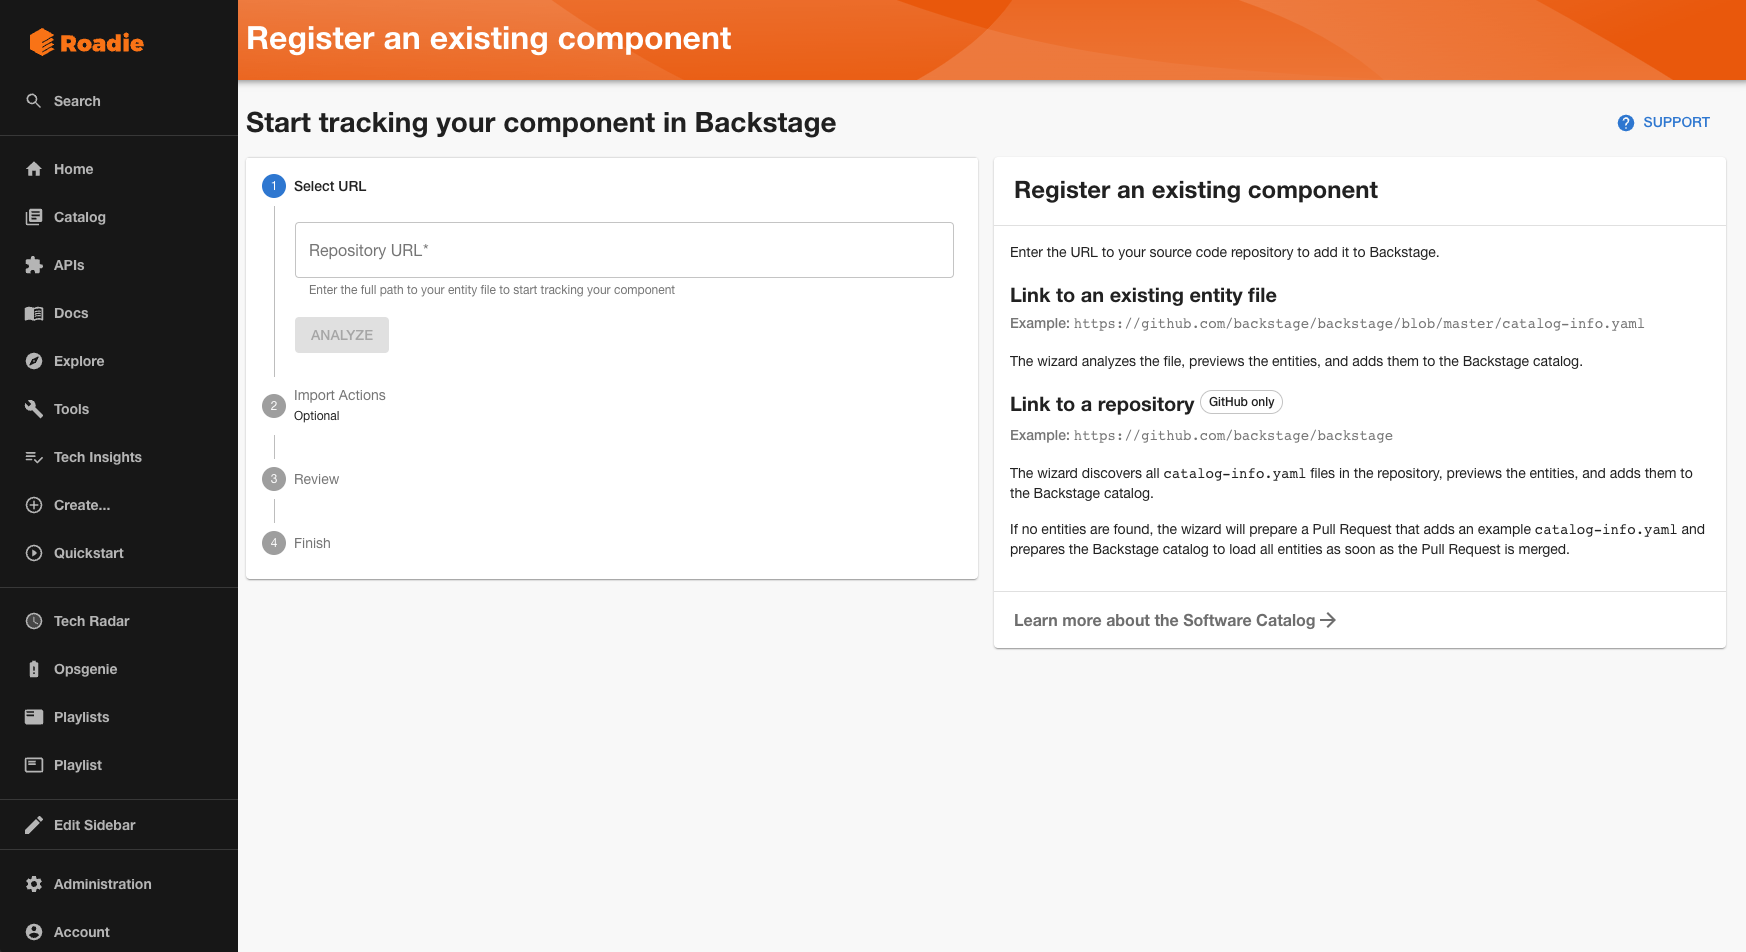
Task: Open Playlist label in sidebar
Action: 78,765
